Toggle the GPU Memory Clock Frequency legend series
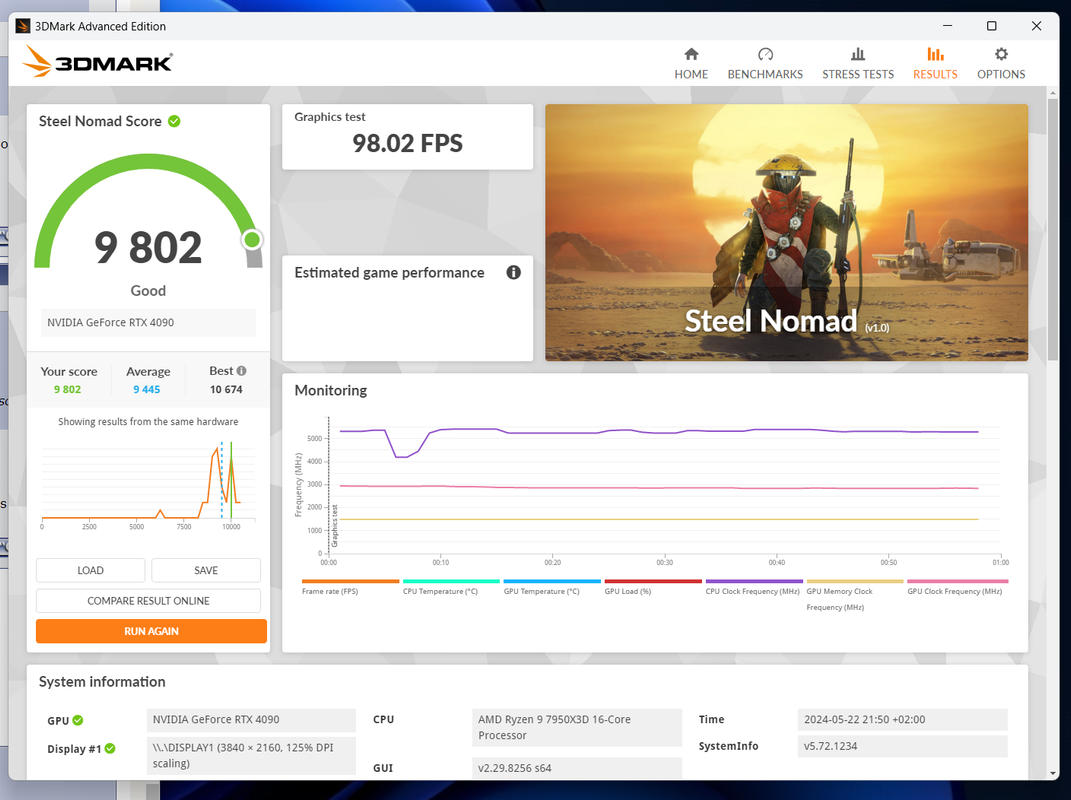 tap(854, 595)
